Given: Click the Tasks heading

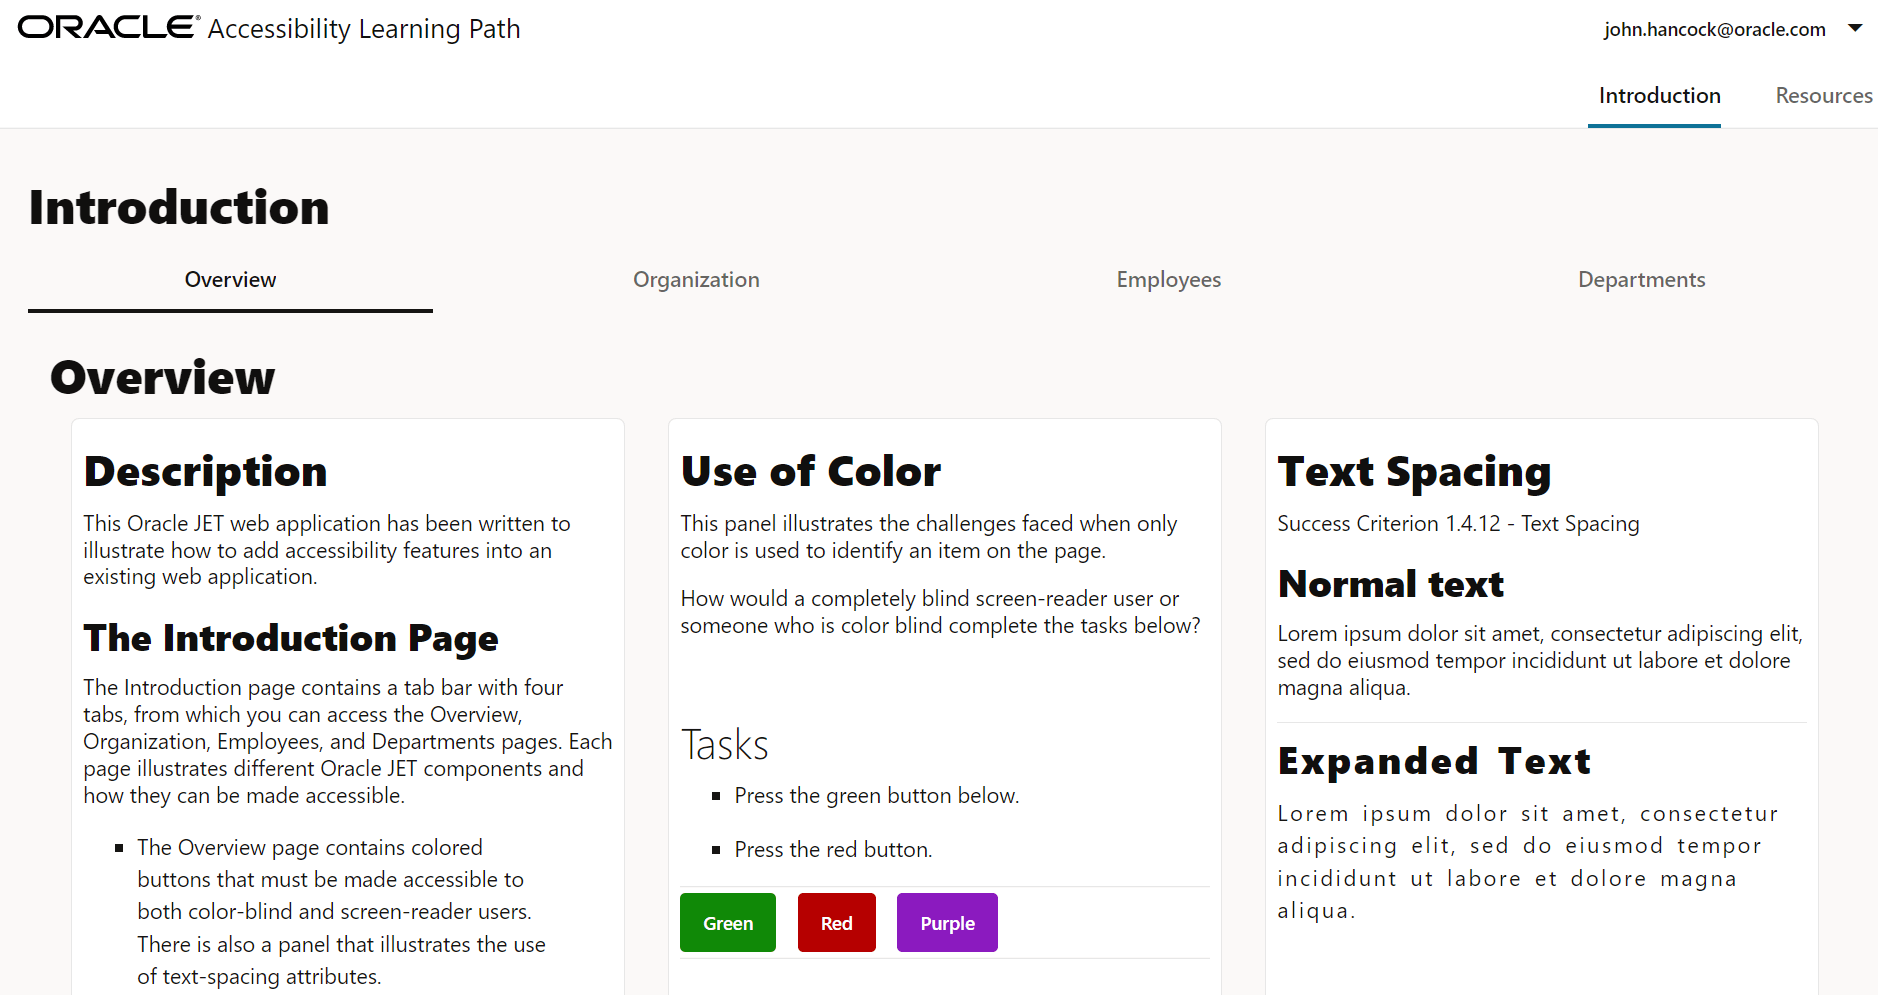Looking at the screenshot, I should pyautogui.click(x=724, y=745).
